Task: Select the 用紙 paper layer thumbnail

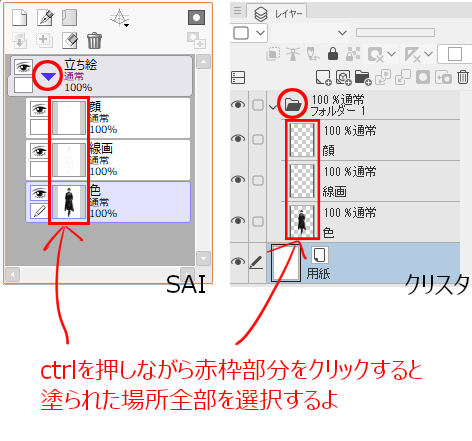Action: 286,263
